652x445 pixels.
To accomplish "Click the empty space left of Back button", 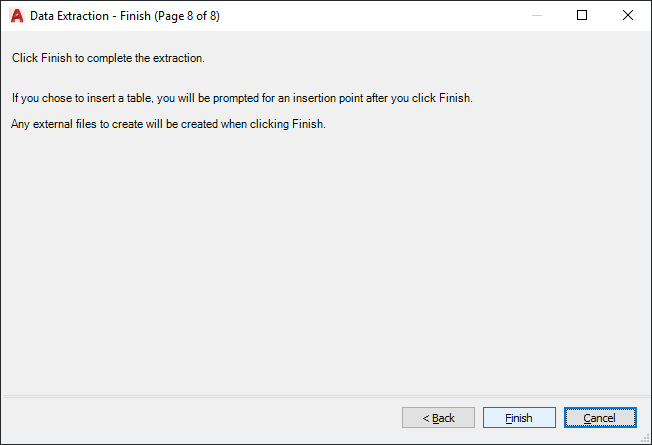I will pos(200,418).
